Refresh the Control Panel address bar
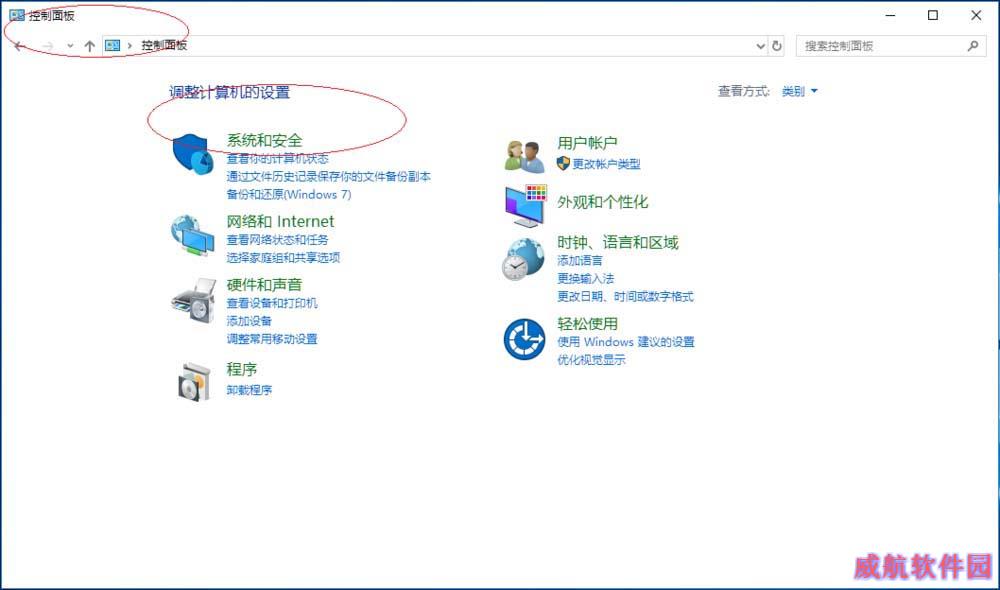Screen dimensions: 1000x590 tap(777, 46)
